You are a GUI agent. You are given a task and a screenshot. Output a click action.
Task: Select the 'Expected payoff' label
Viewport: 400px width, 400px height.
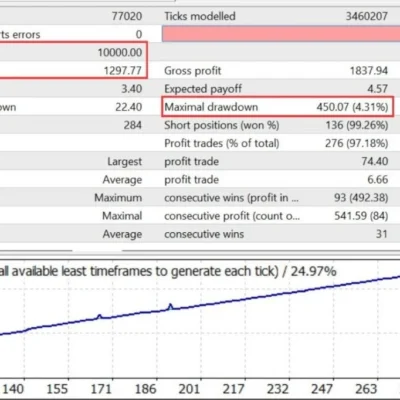point(203,89)
